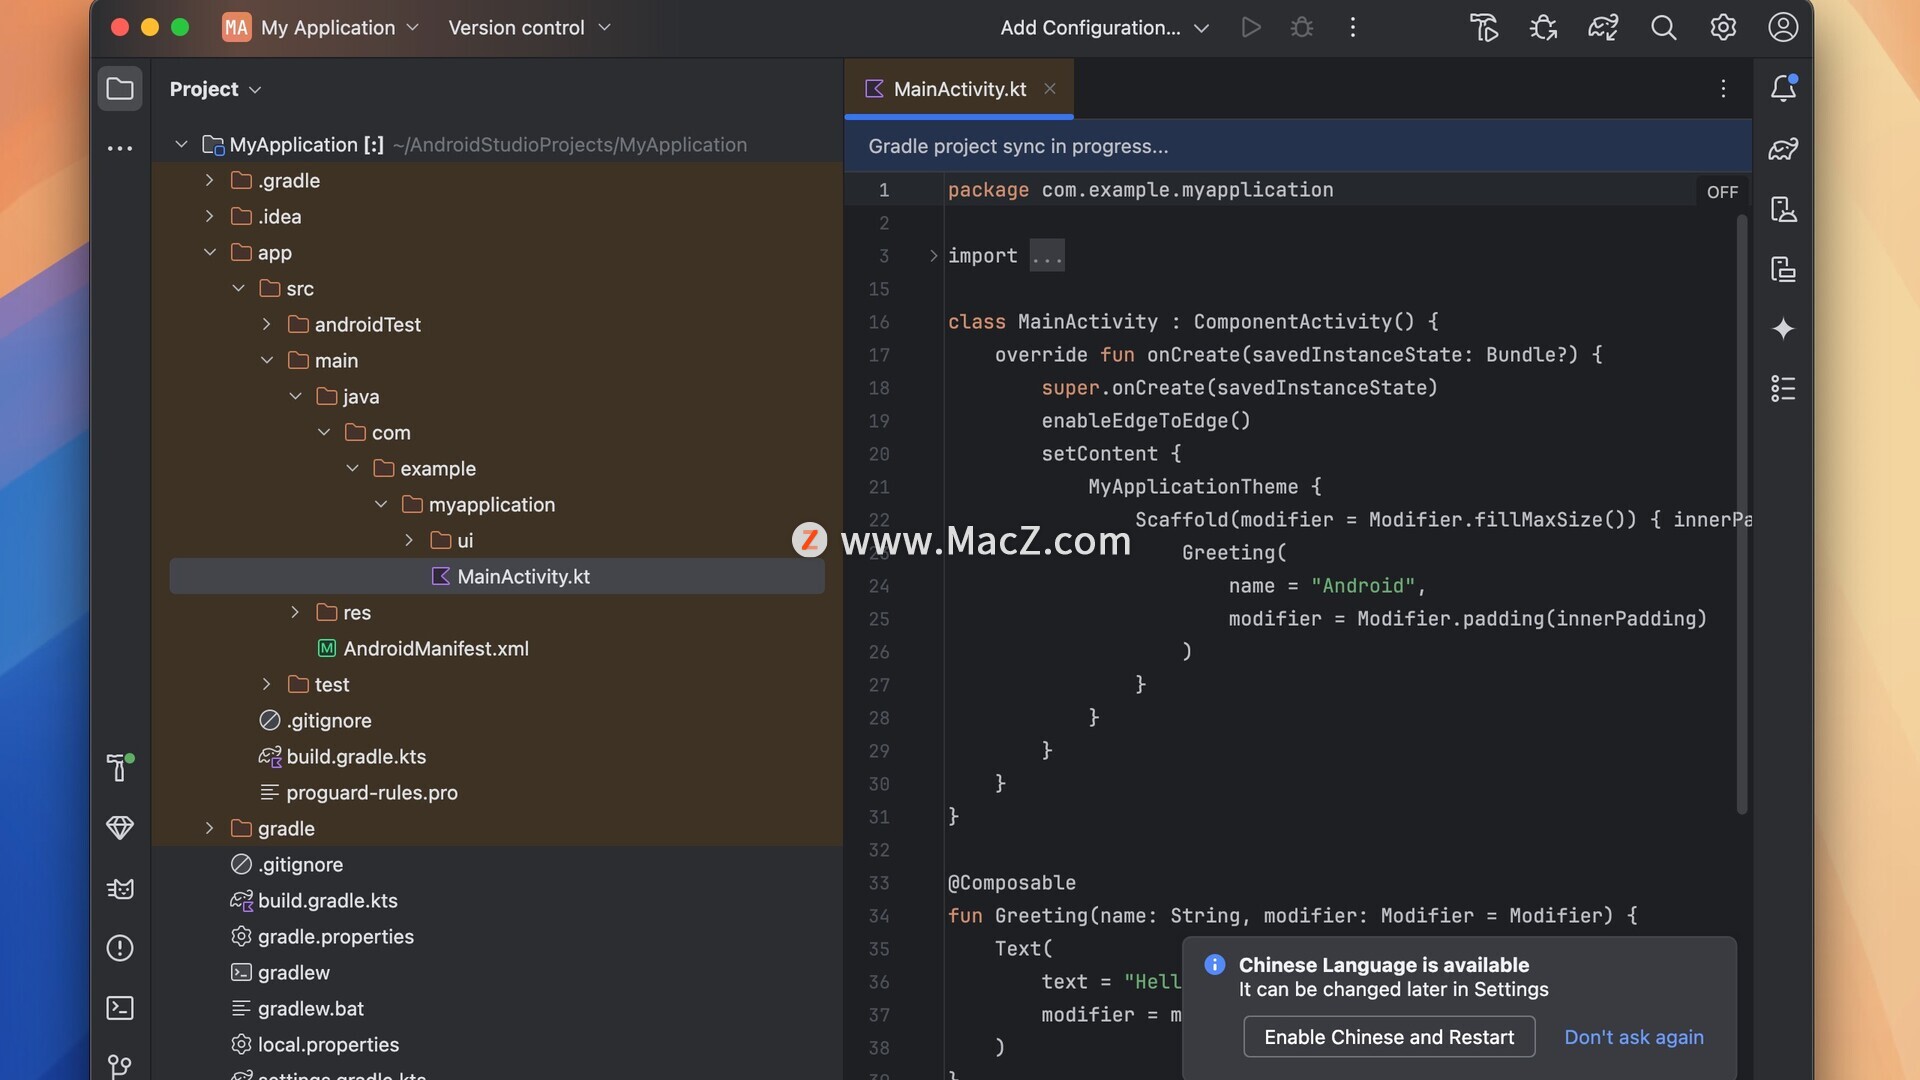Open the Project tool window folder icon

pos(120,89)
